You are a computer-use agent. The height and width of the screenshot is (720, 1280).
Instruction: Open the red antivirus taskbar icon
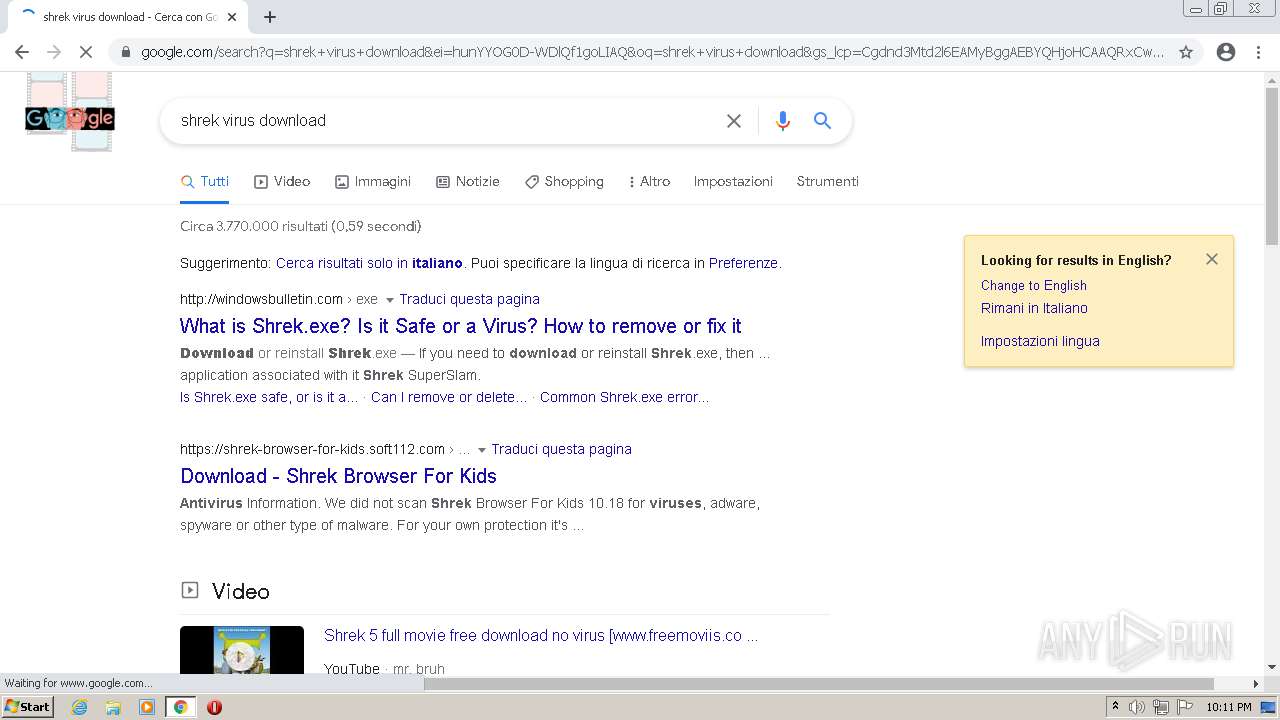pyautogui.click(x=214, y=707)
